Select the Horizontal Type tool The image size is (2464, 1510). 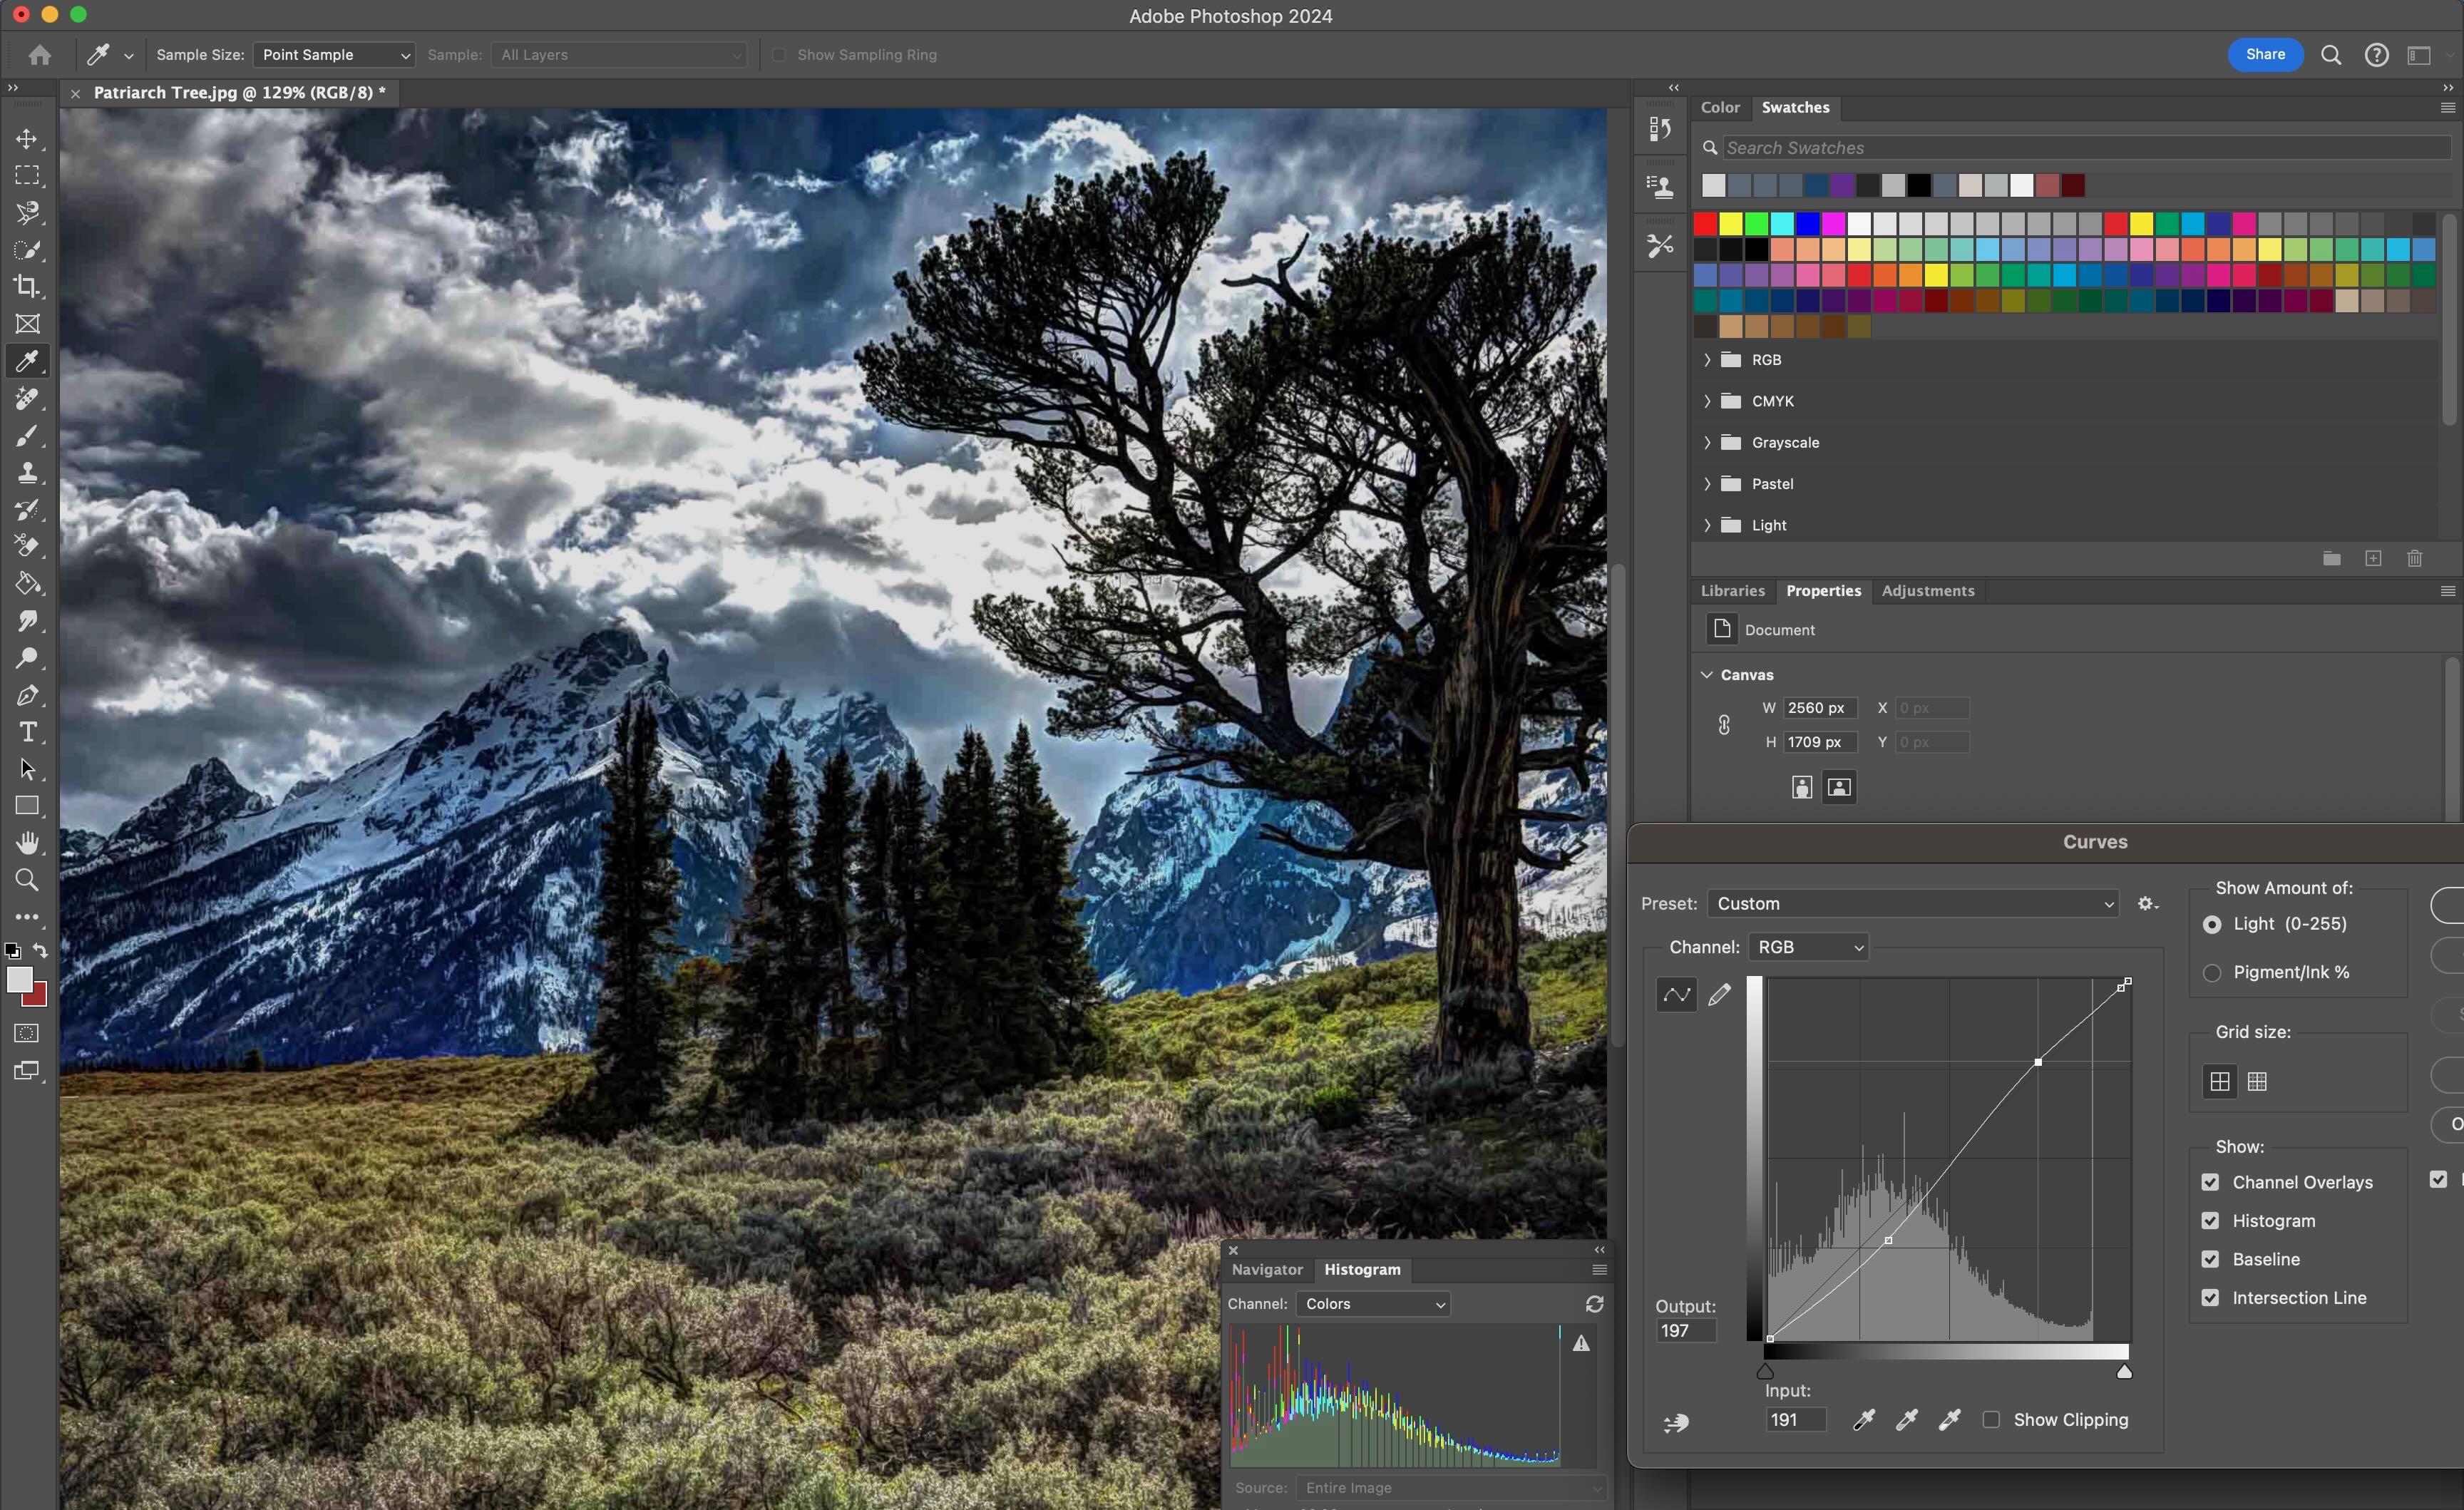tap(27, 732)
